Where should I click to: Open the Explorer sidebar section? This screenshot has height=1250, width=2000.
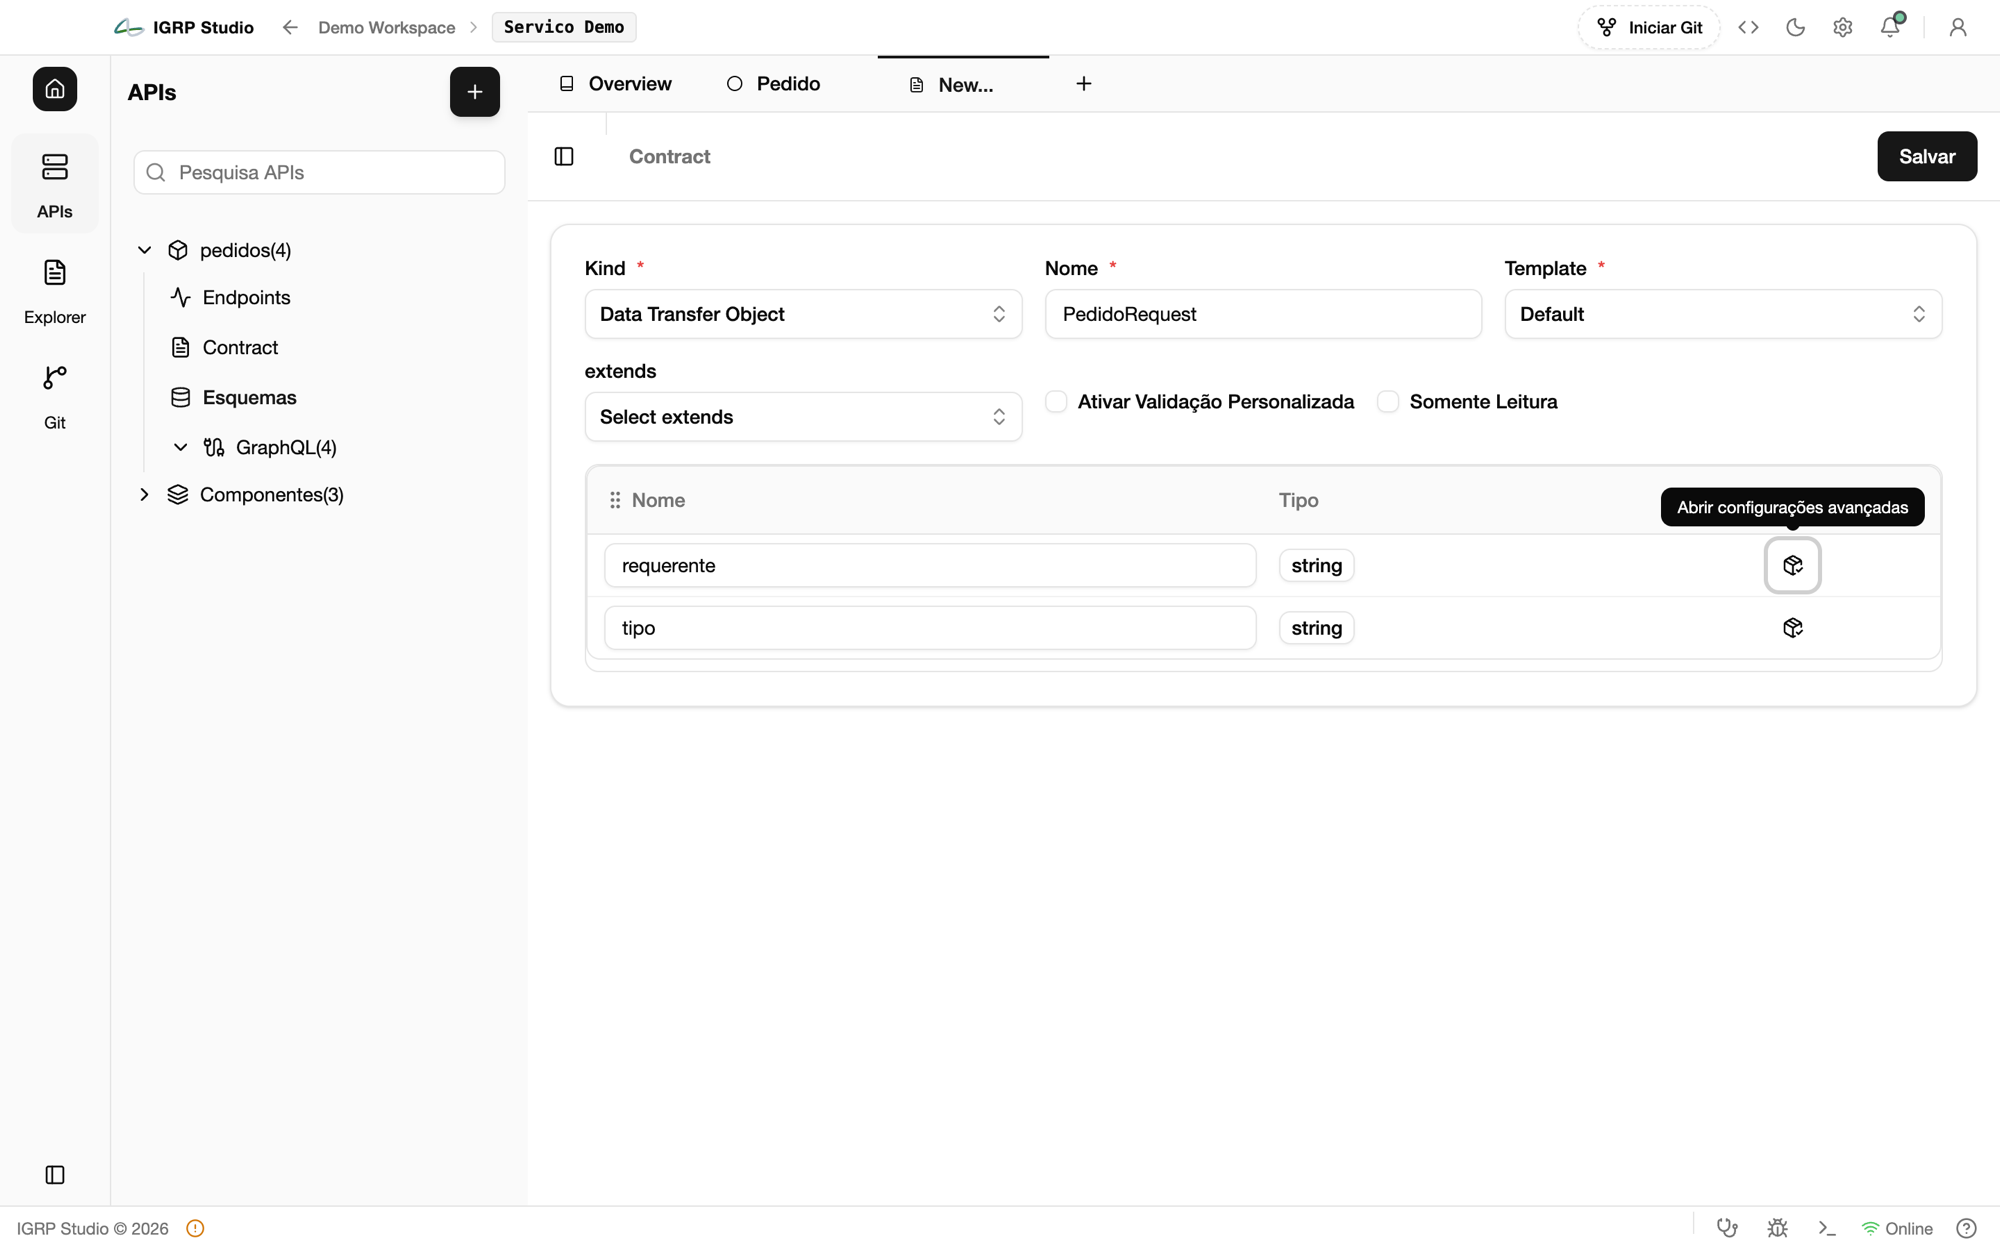click(55, 291)
